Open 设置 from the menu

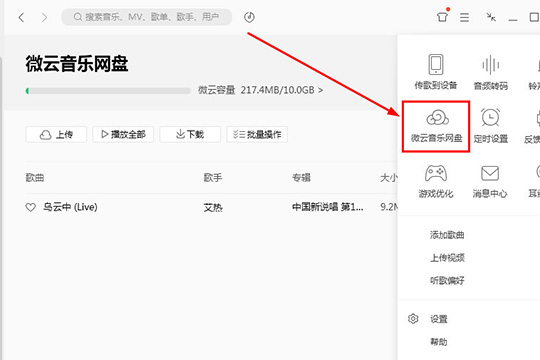[x=438, y=319]
